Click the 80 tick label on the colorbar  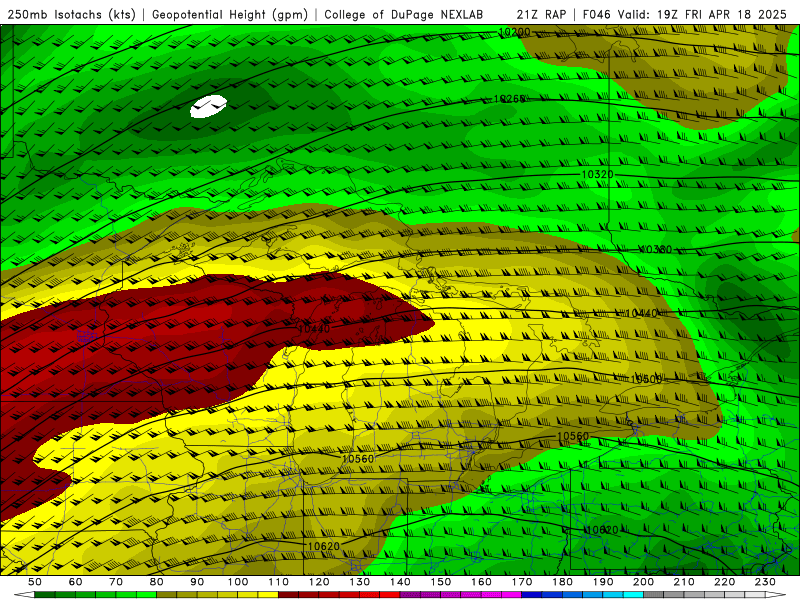click(x=157, y=582)
